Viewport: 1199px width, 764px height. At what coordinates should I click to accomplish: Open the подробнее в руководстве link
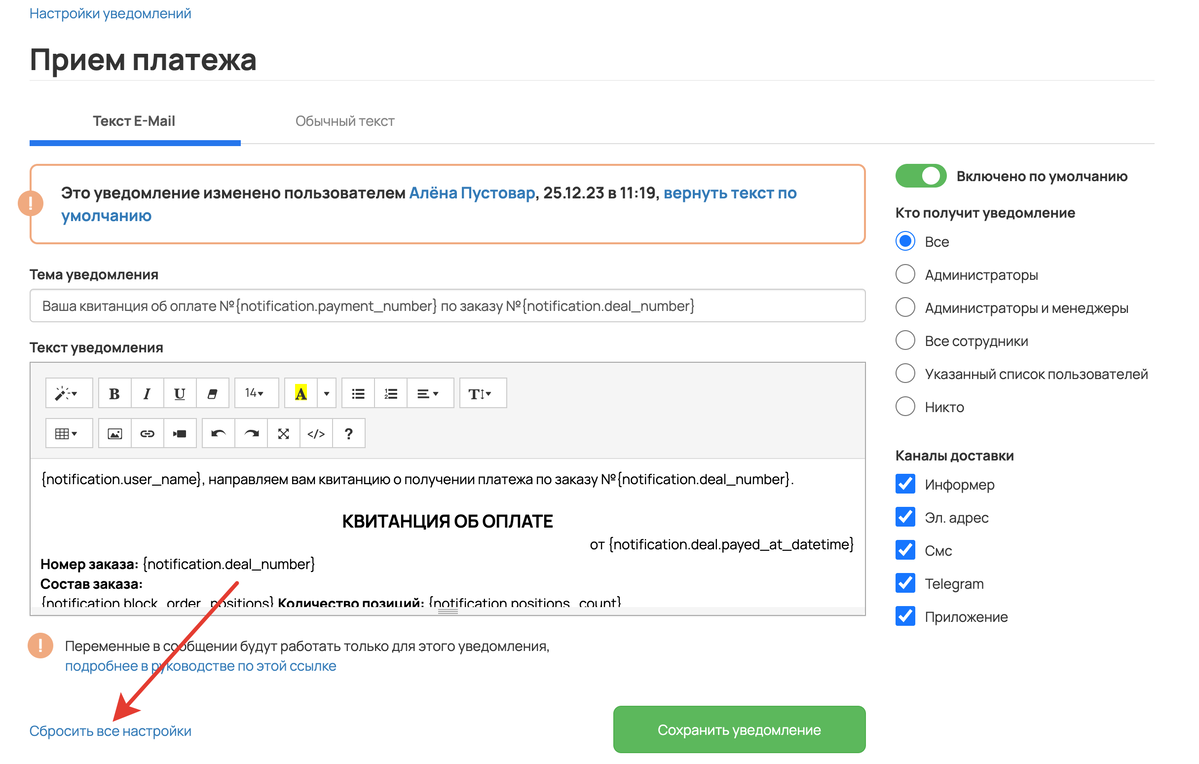click(200, 665)
